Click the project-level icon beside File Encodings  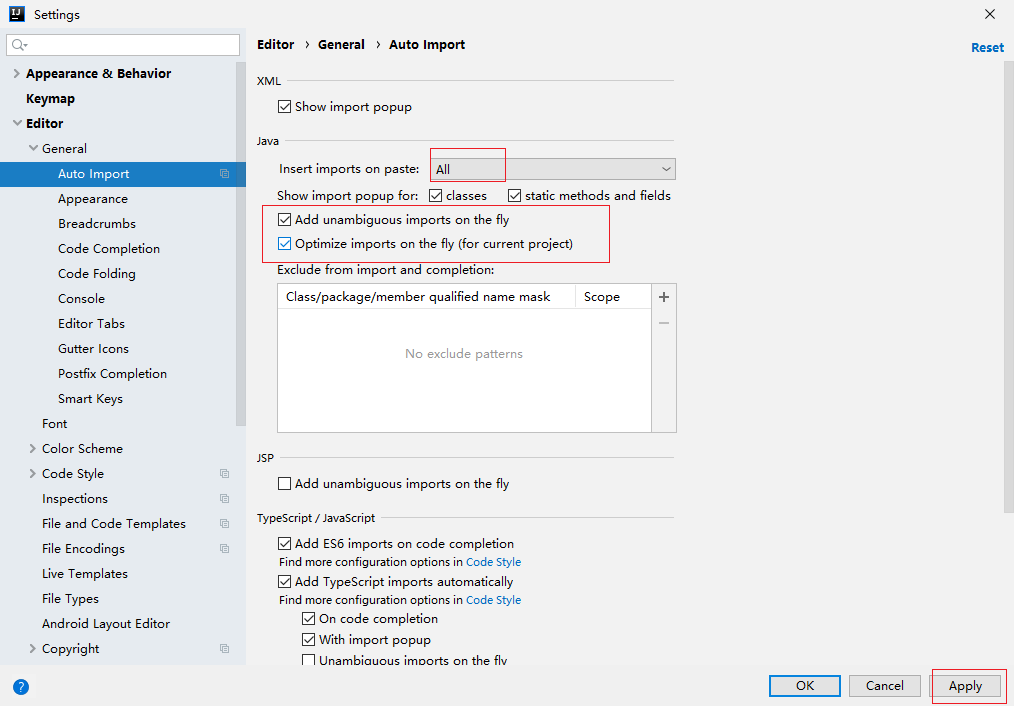click(224, 549)
